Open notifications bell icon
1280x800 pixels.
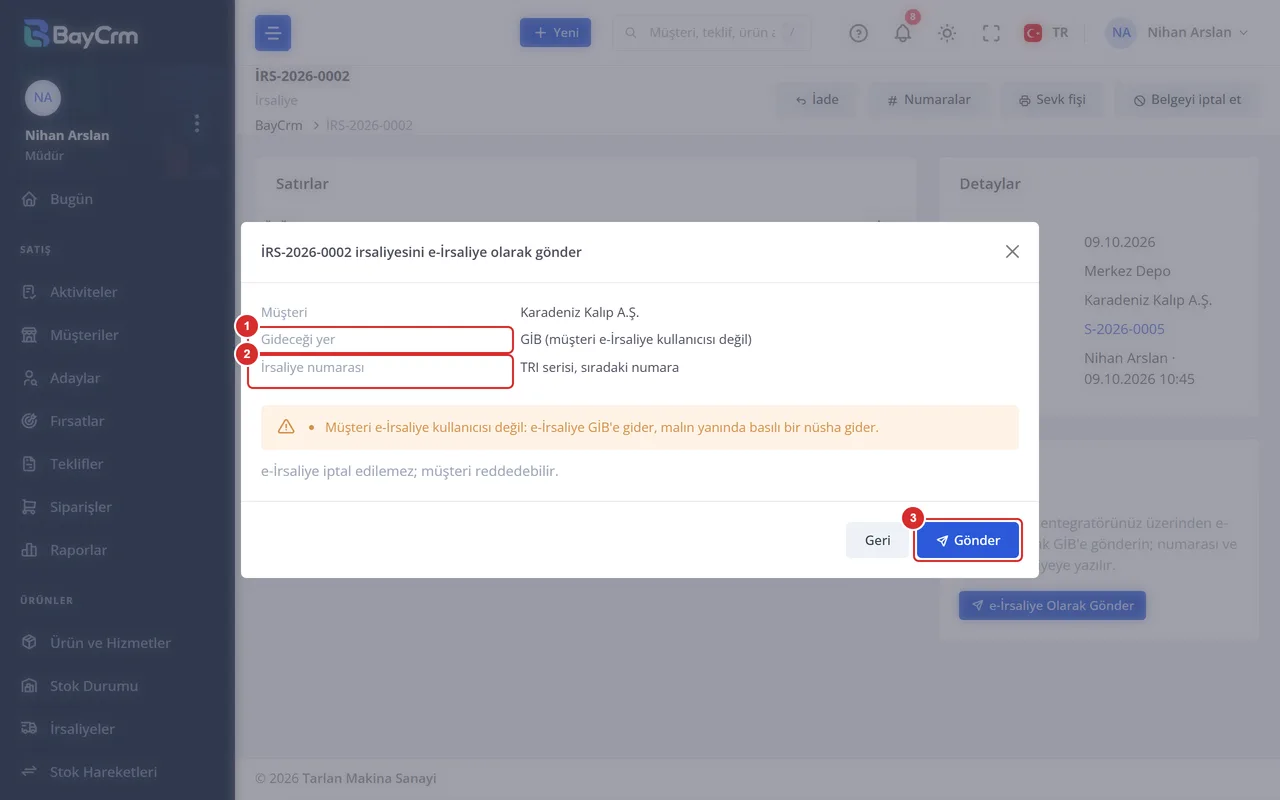(x=903, y=33)
